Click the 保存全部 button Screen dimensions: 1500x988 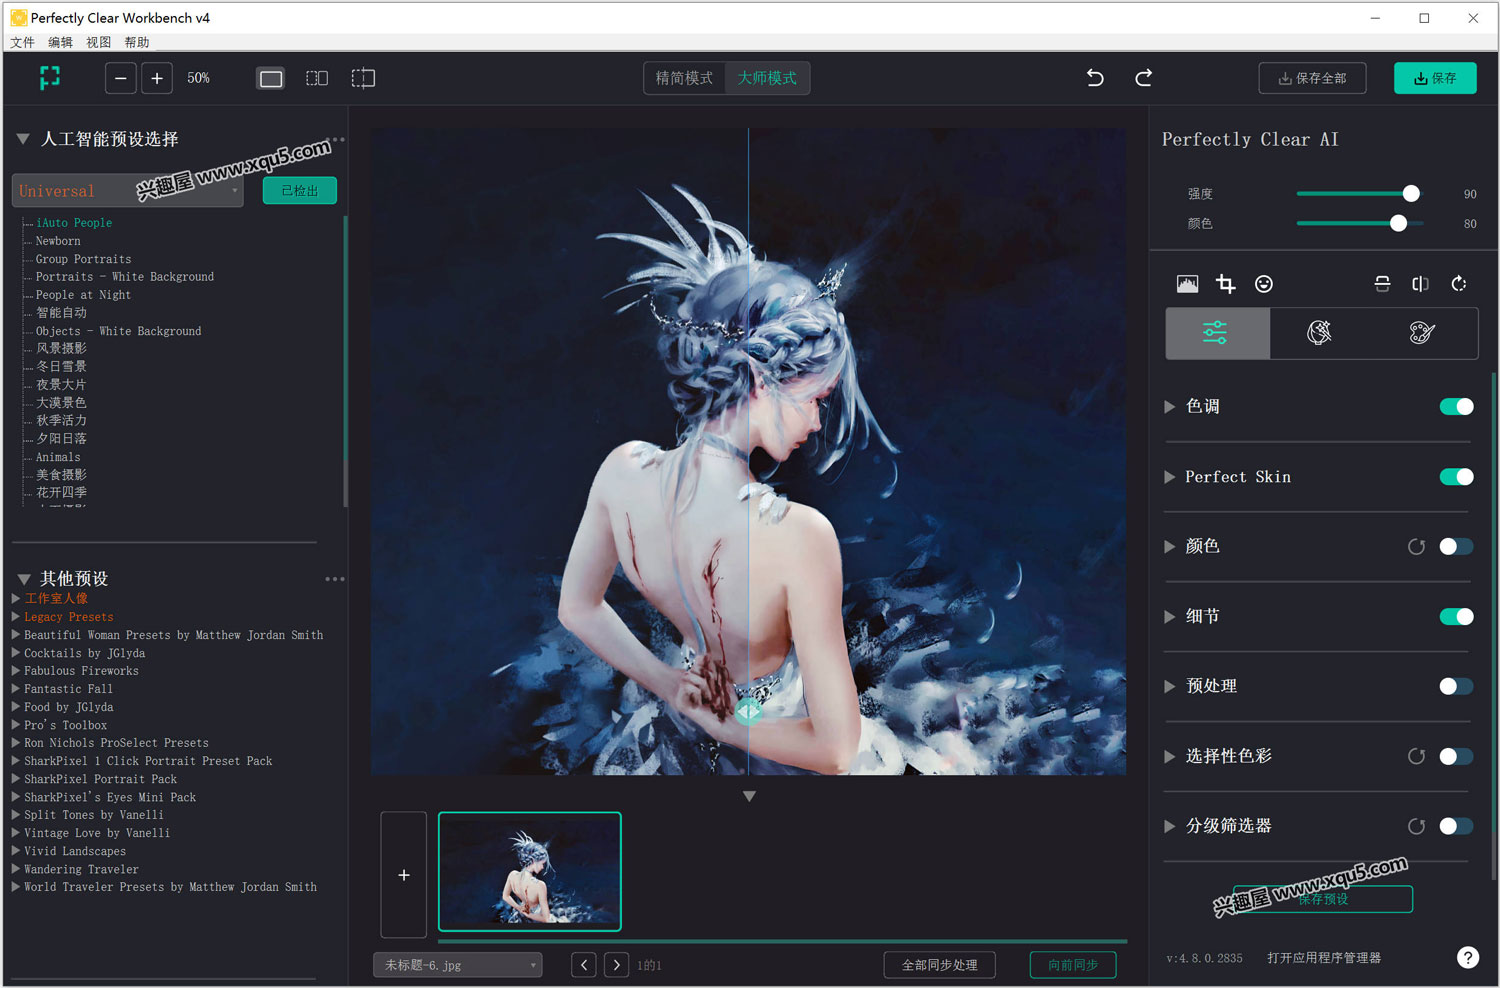(x=1312, y=78)
